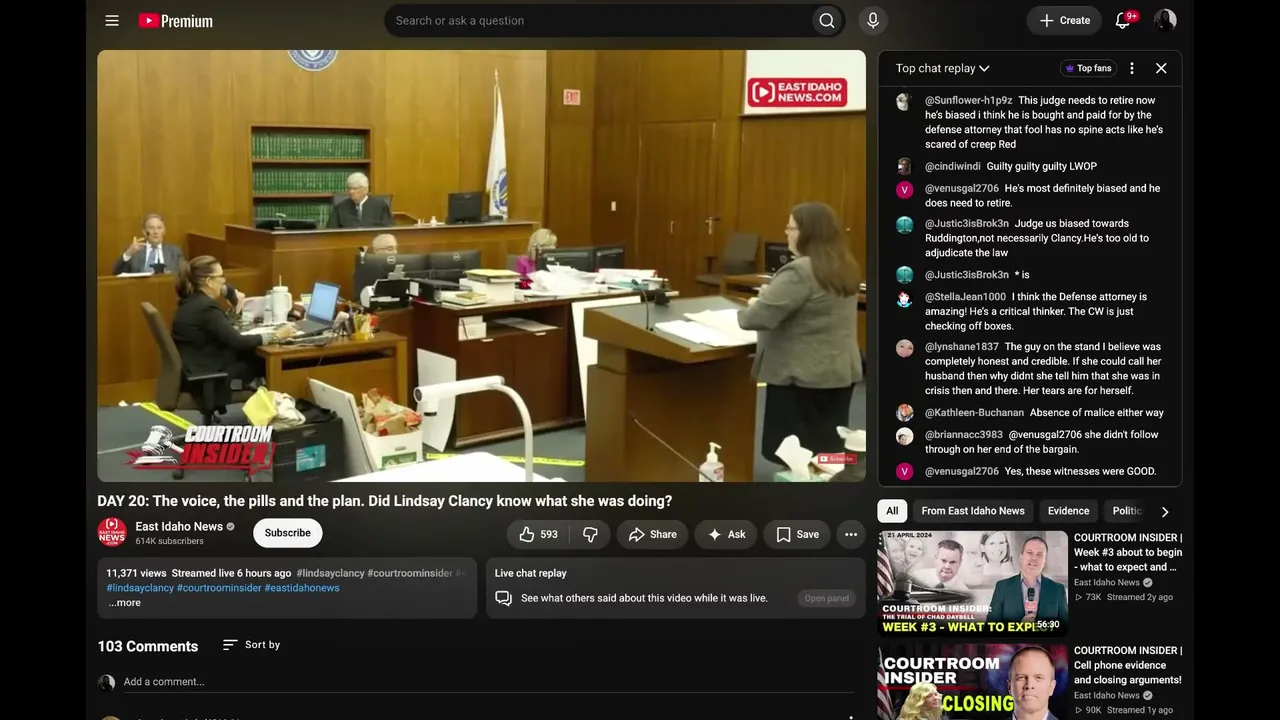
Task: Click @Kathleen-Buchanan chat avatar
Action: point(904,413)
